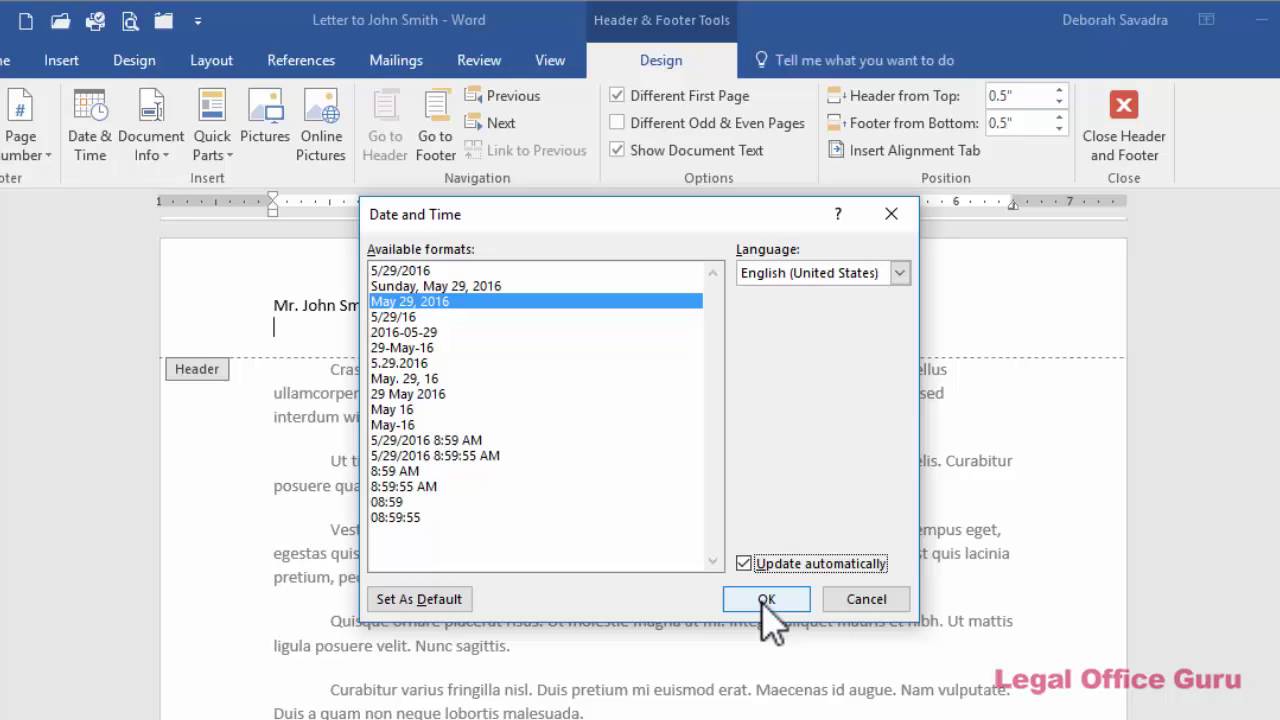
Task: Toggle Update automatically checkbox
Action: coord(743,563)
